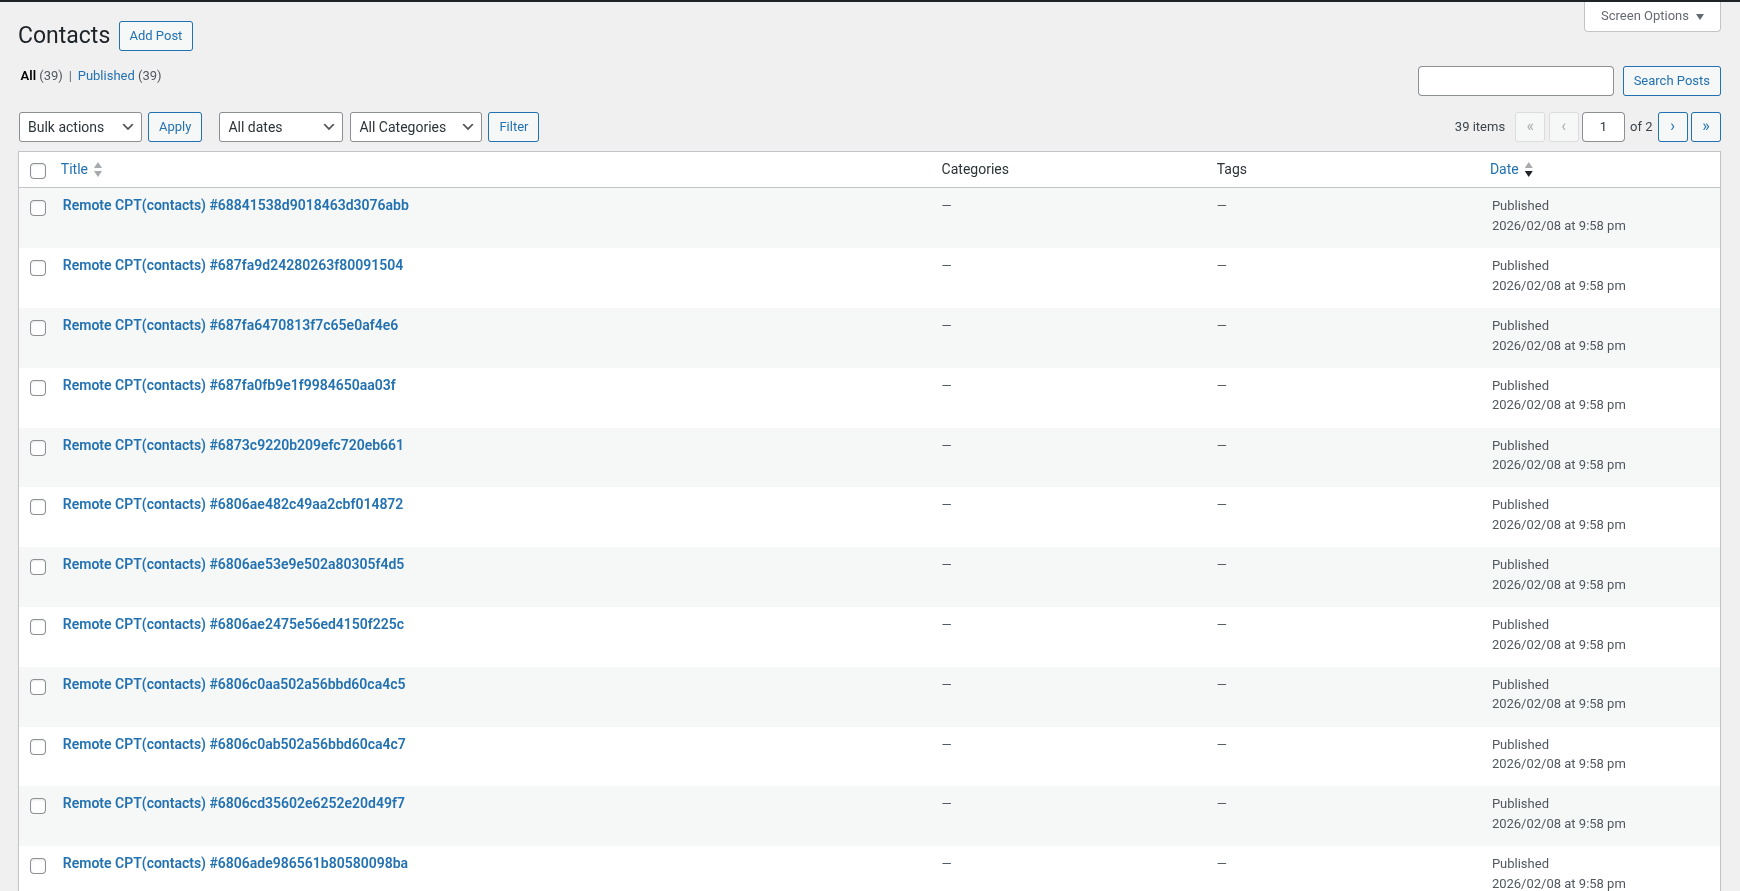Viewport: 1740px width, 891px height.
Task: Open the All Categories dropdown
Action: click(416, 127)
